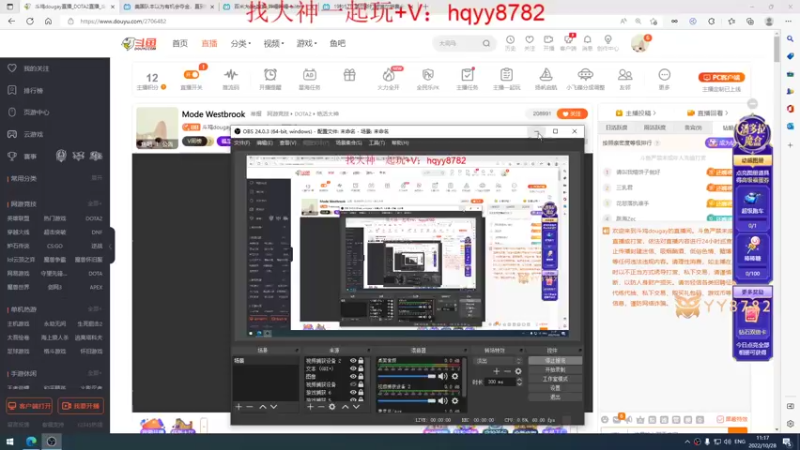Expand 游戏 dropdown in top nav
This screenshot has width=800, height=450.
[x=307, y=44]
